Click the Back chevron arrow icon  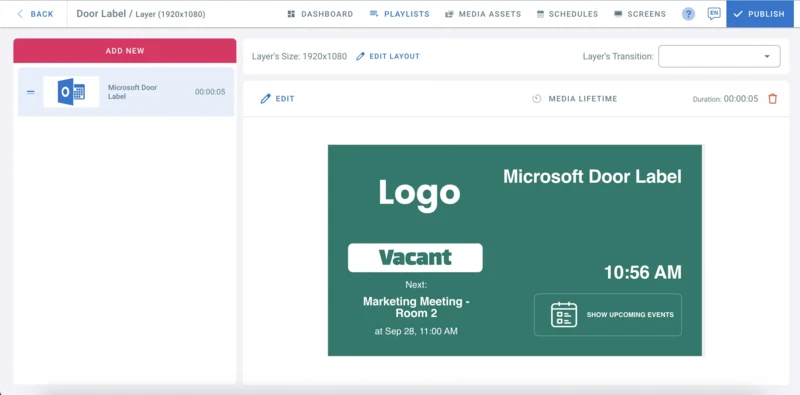tap(20, 14)
